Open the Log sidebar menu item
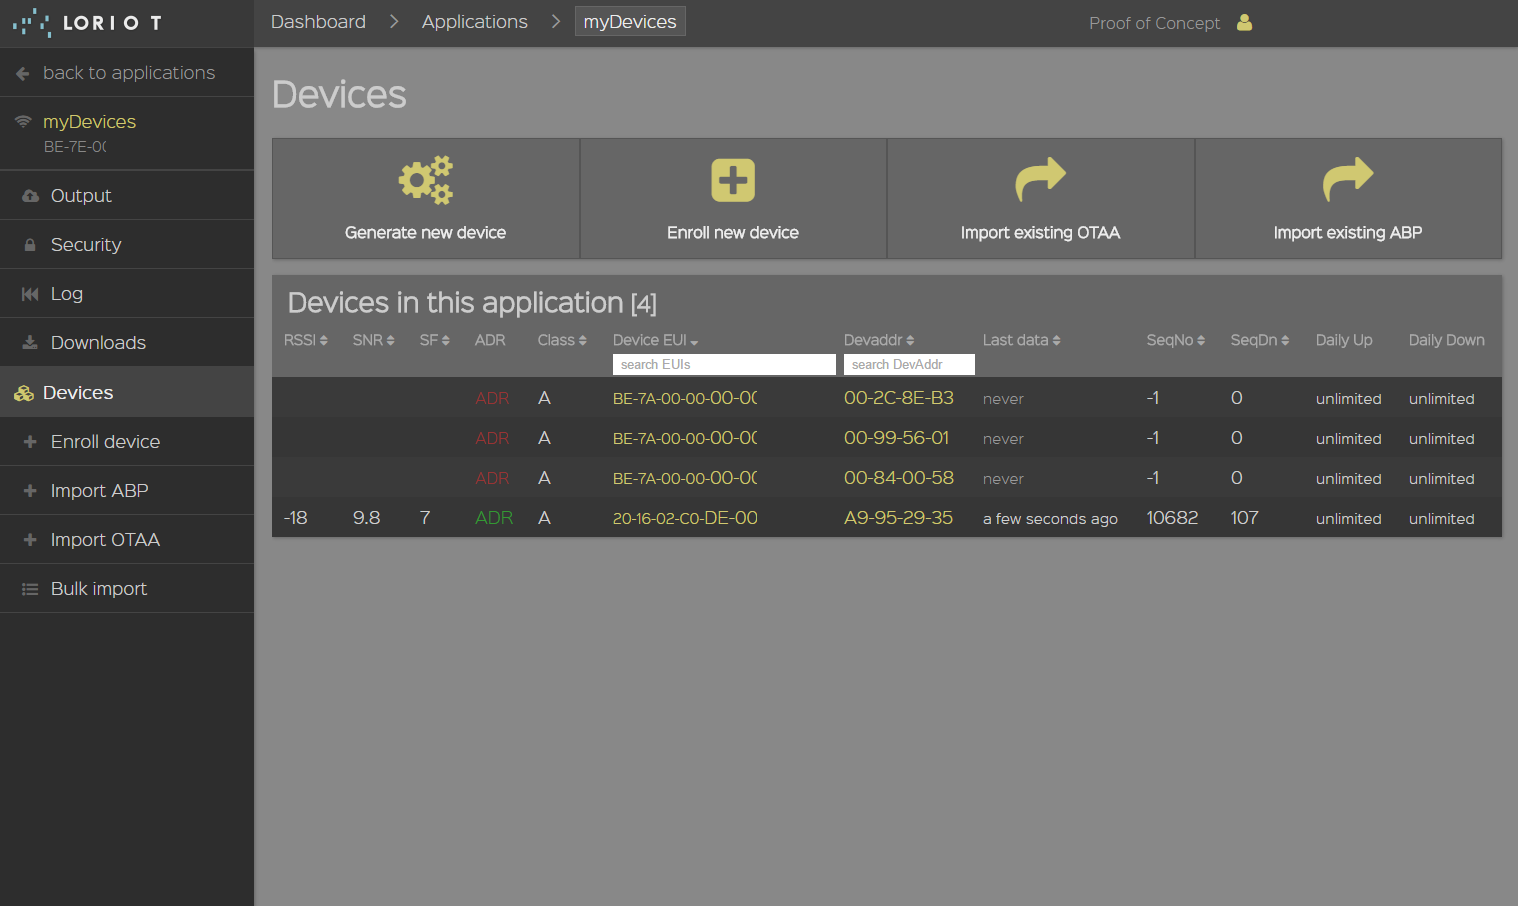This screenshot has width=1518, height=906. pyautogui.click(x=127, y=294)
